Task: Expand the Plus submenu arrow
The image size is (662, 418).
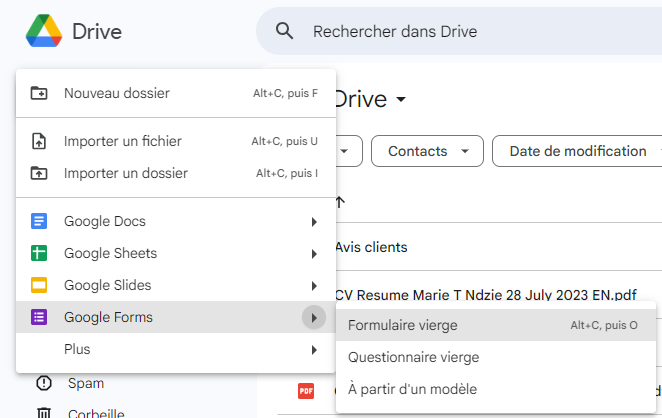Action: click(x=314, y=349)
